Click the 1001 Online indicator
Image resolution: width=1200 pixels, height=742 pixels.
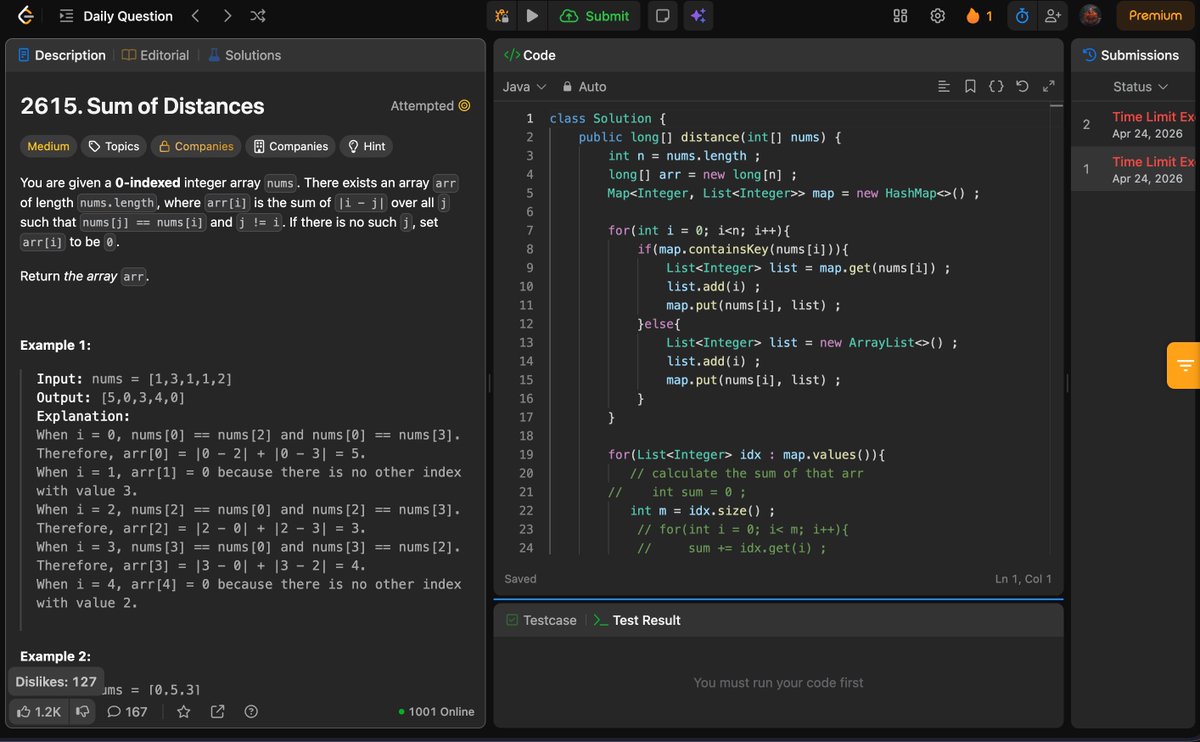[436, 712]
